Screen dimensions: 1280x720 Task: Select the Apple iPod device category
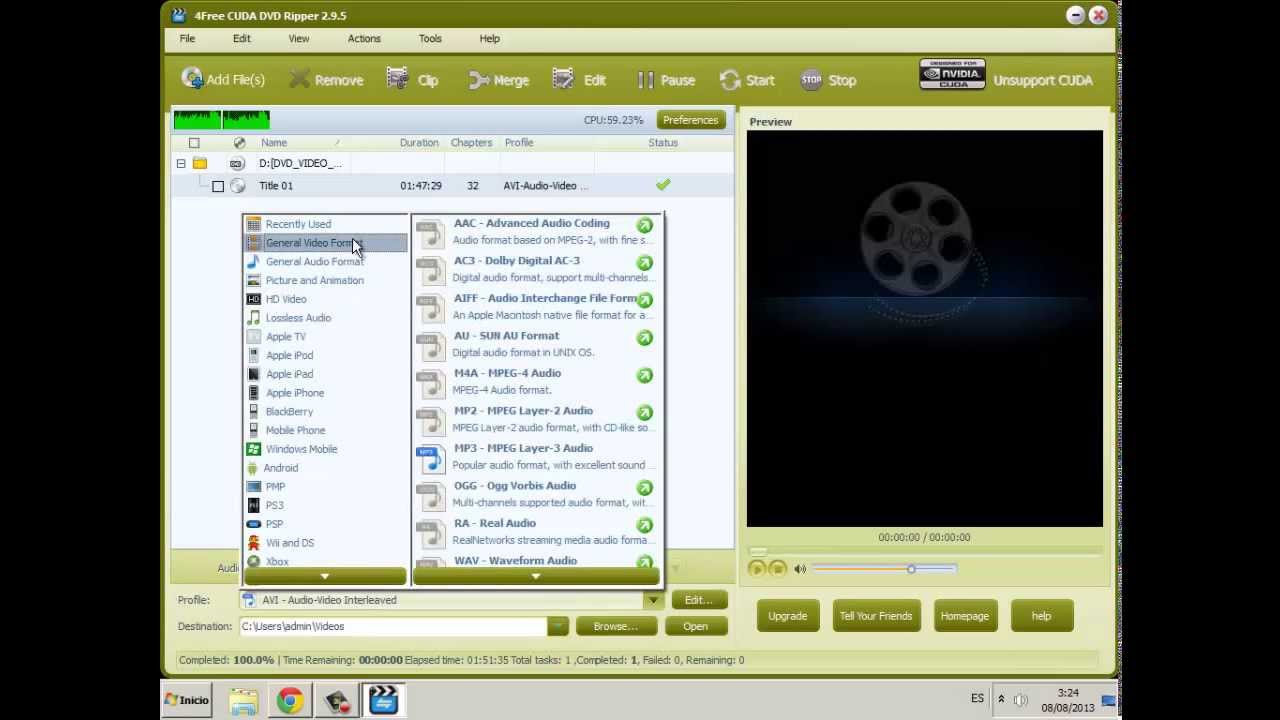click(x=326, y=355)
